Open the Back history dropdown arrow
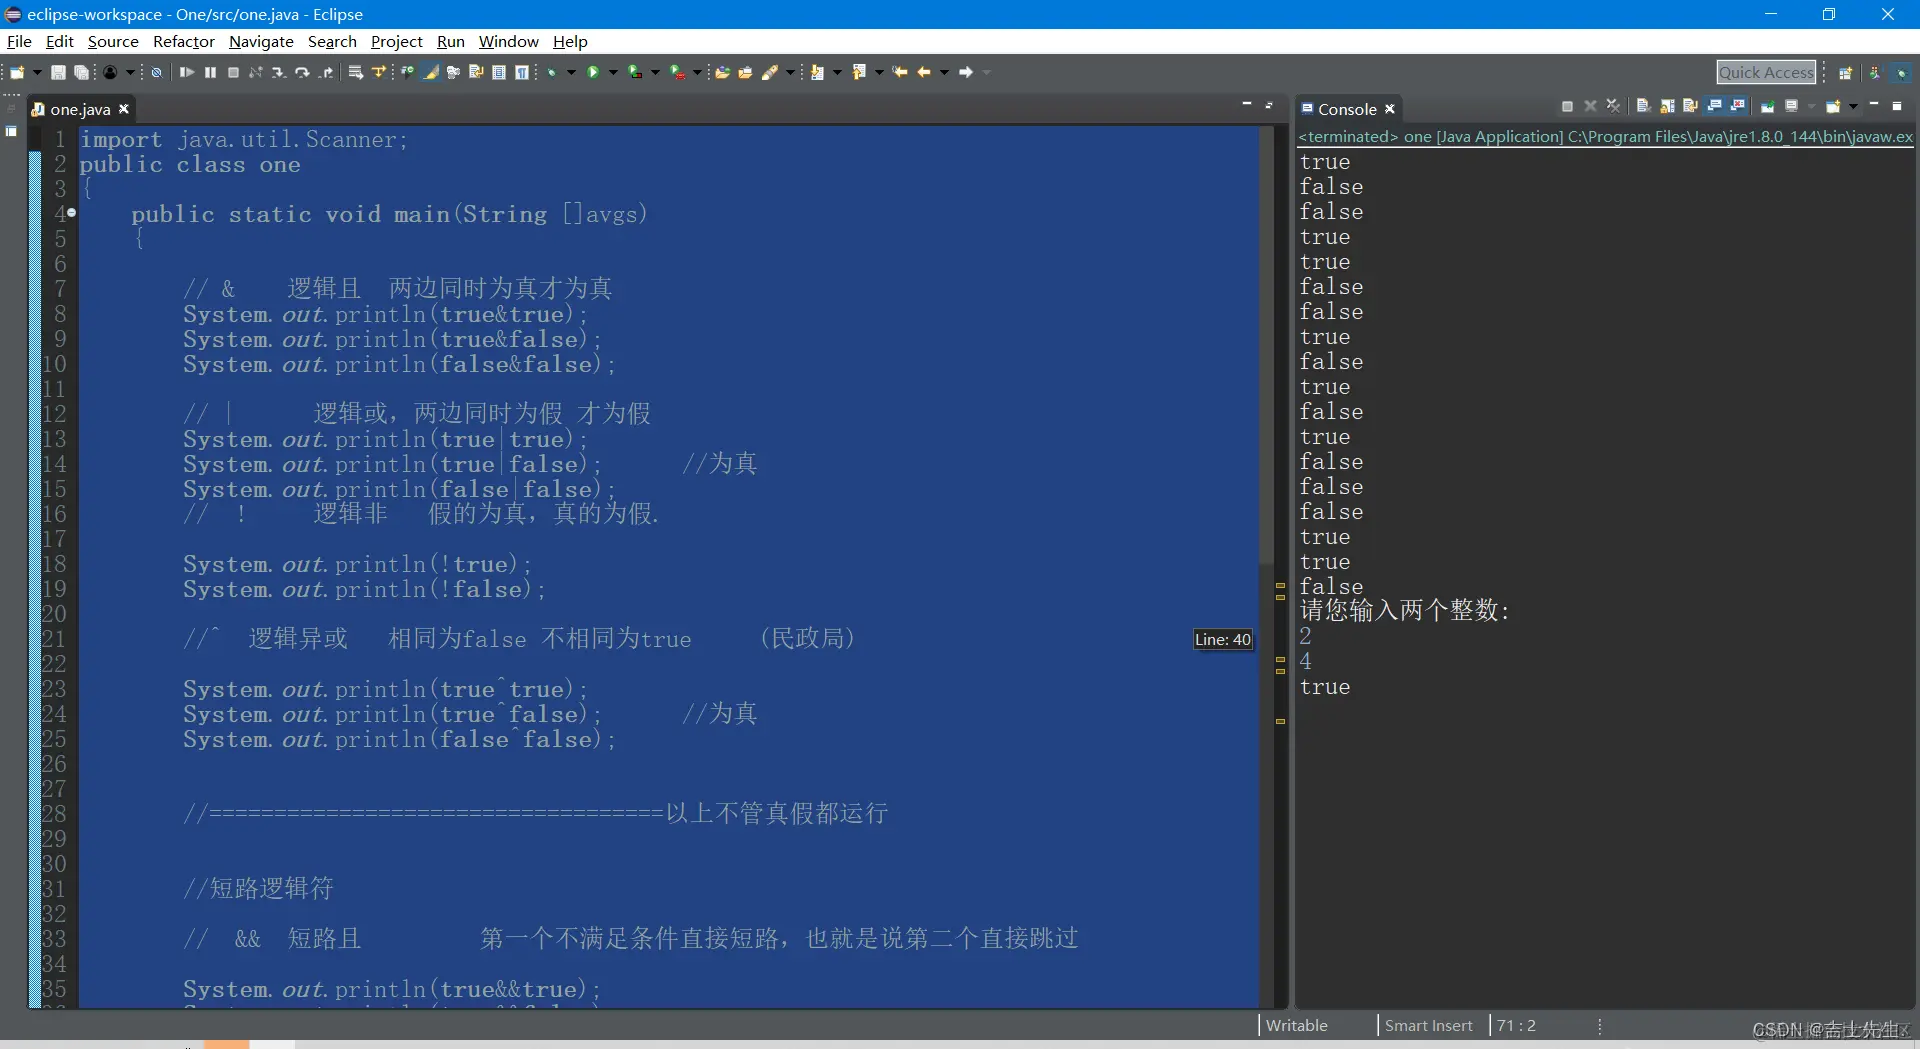1920x1049 pixels. 944,72
